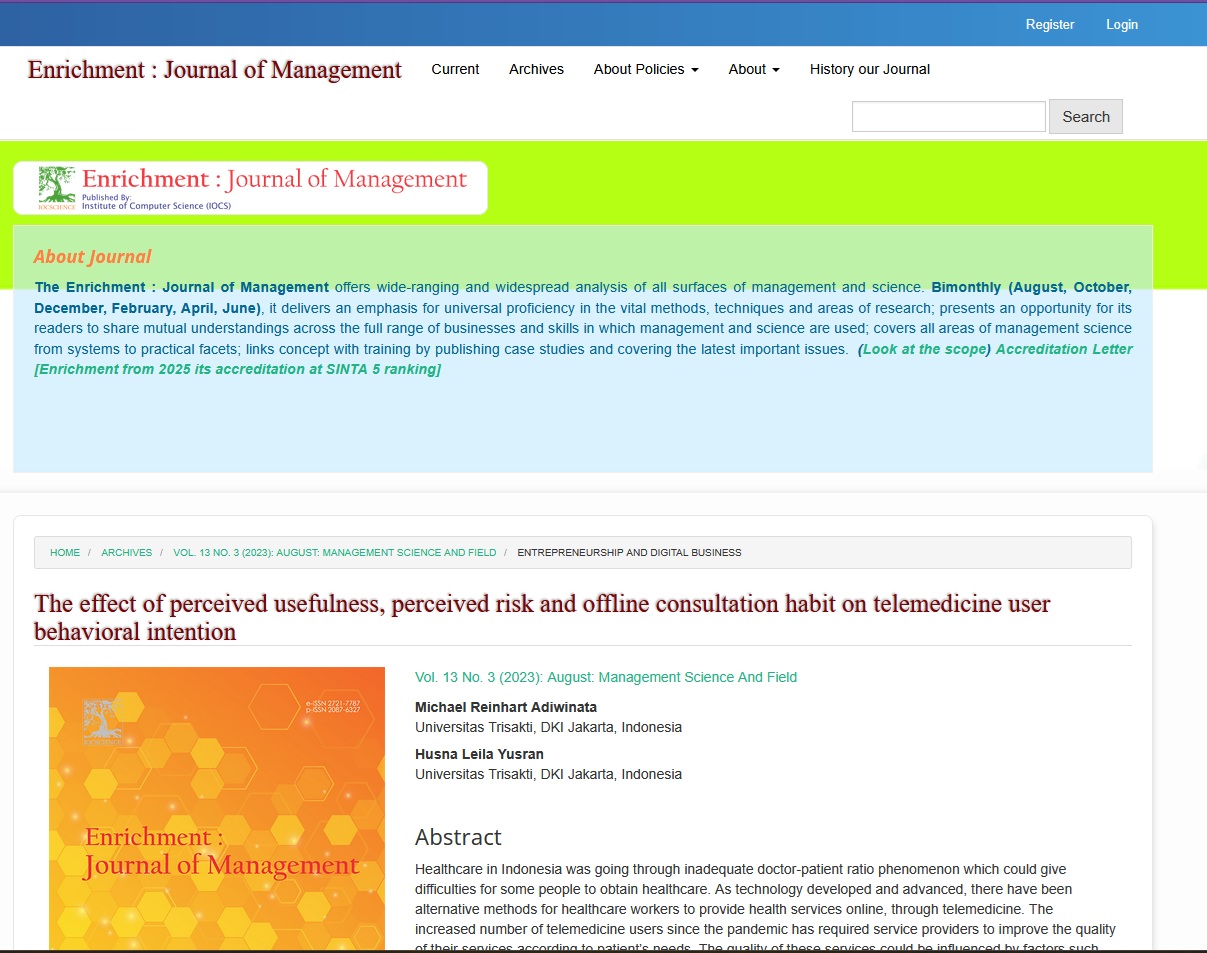Screen dimensions: 1207x953
Task: Open the Archives menu item
Action: [536, 69]
